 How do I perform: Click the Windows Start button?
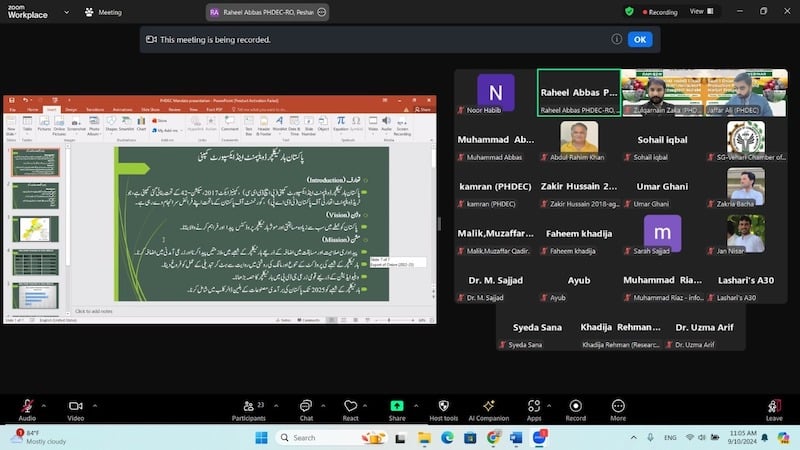[x=261, y=438]
